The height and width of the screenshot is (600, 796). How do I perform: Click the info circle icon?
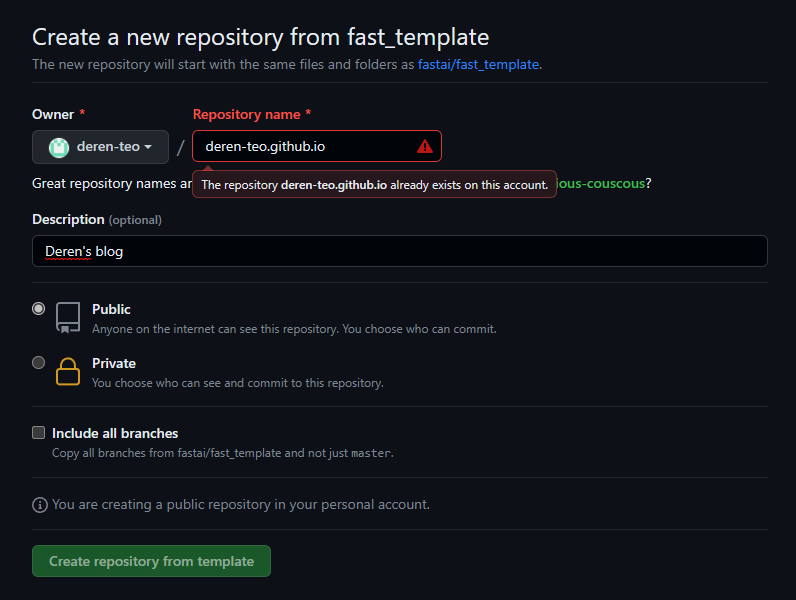coord(40,505)
